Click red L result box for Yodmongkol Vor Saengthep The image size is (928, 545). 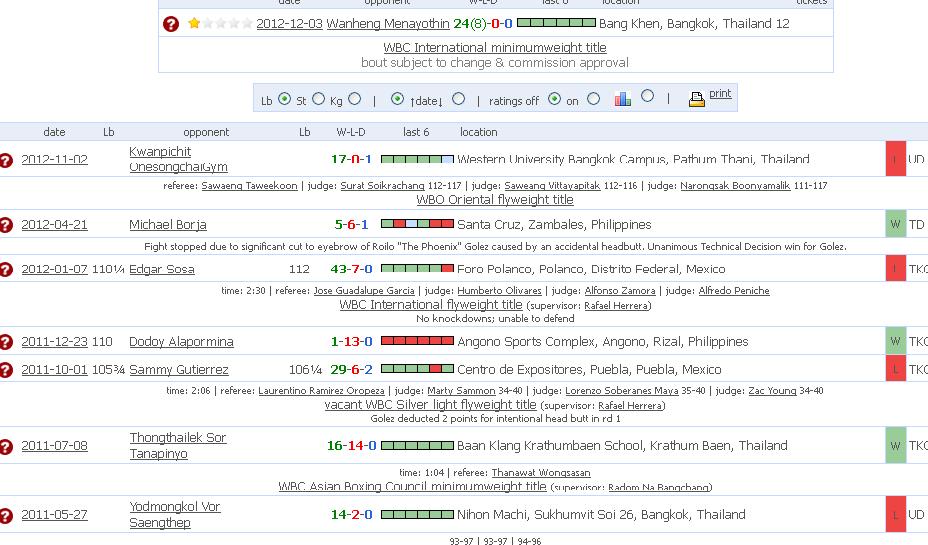895,514
